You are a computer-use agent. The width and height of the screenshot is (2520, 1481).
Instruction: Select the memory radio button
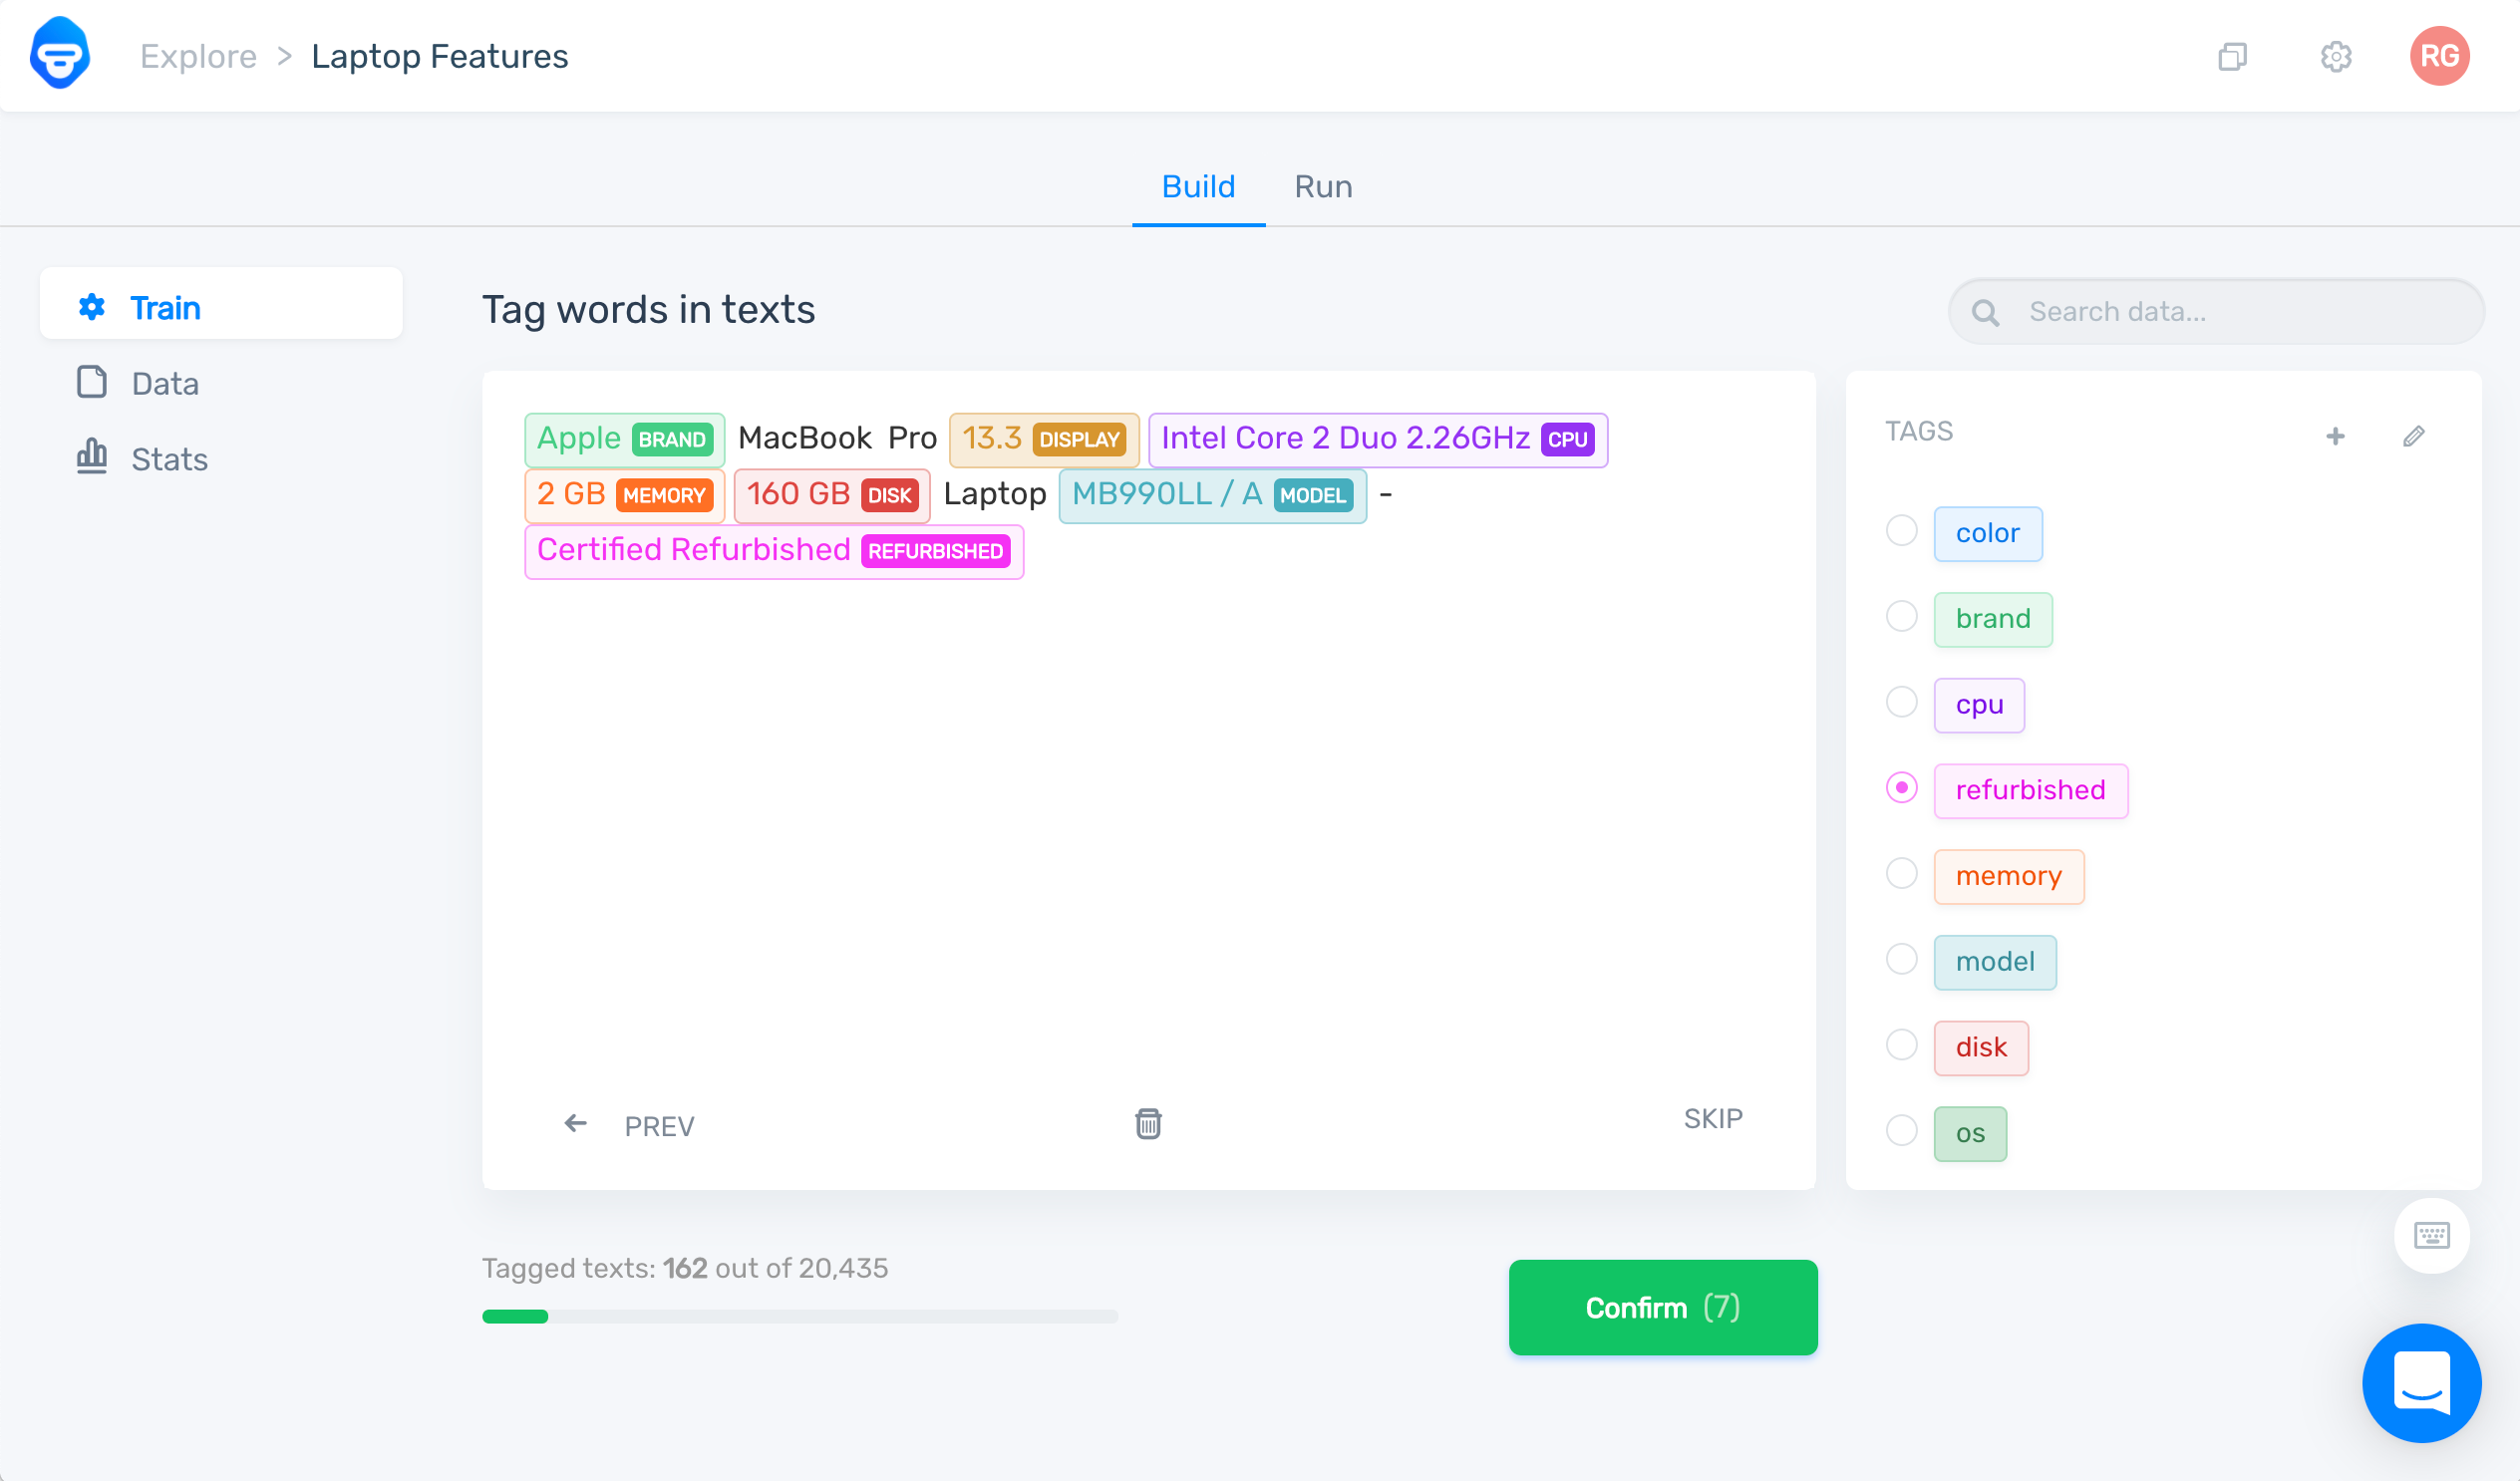(1903, 876)
